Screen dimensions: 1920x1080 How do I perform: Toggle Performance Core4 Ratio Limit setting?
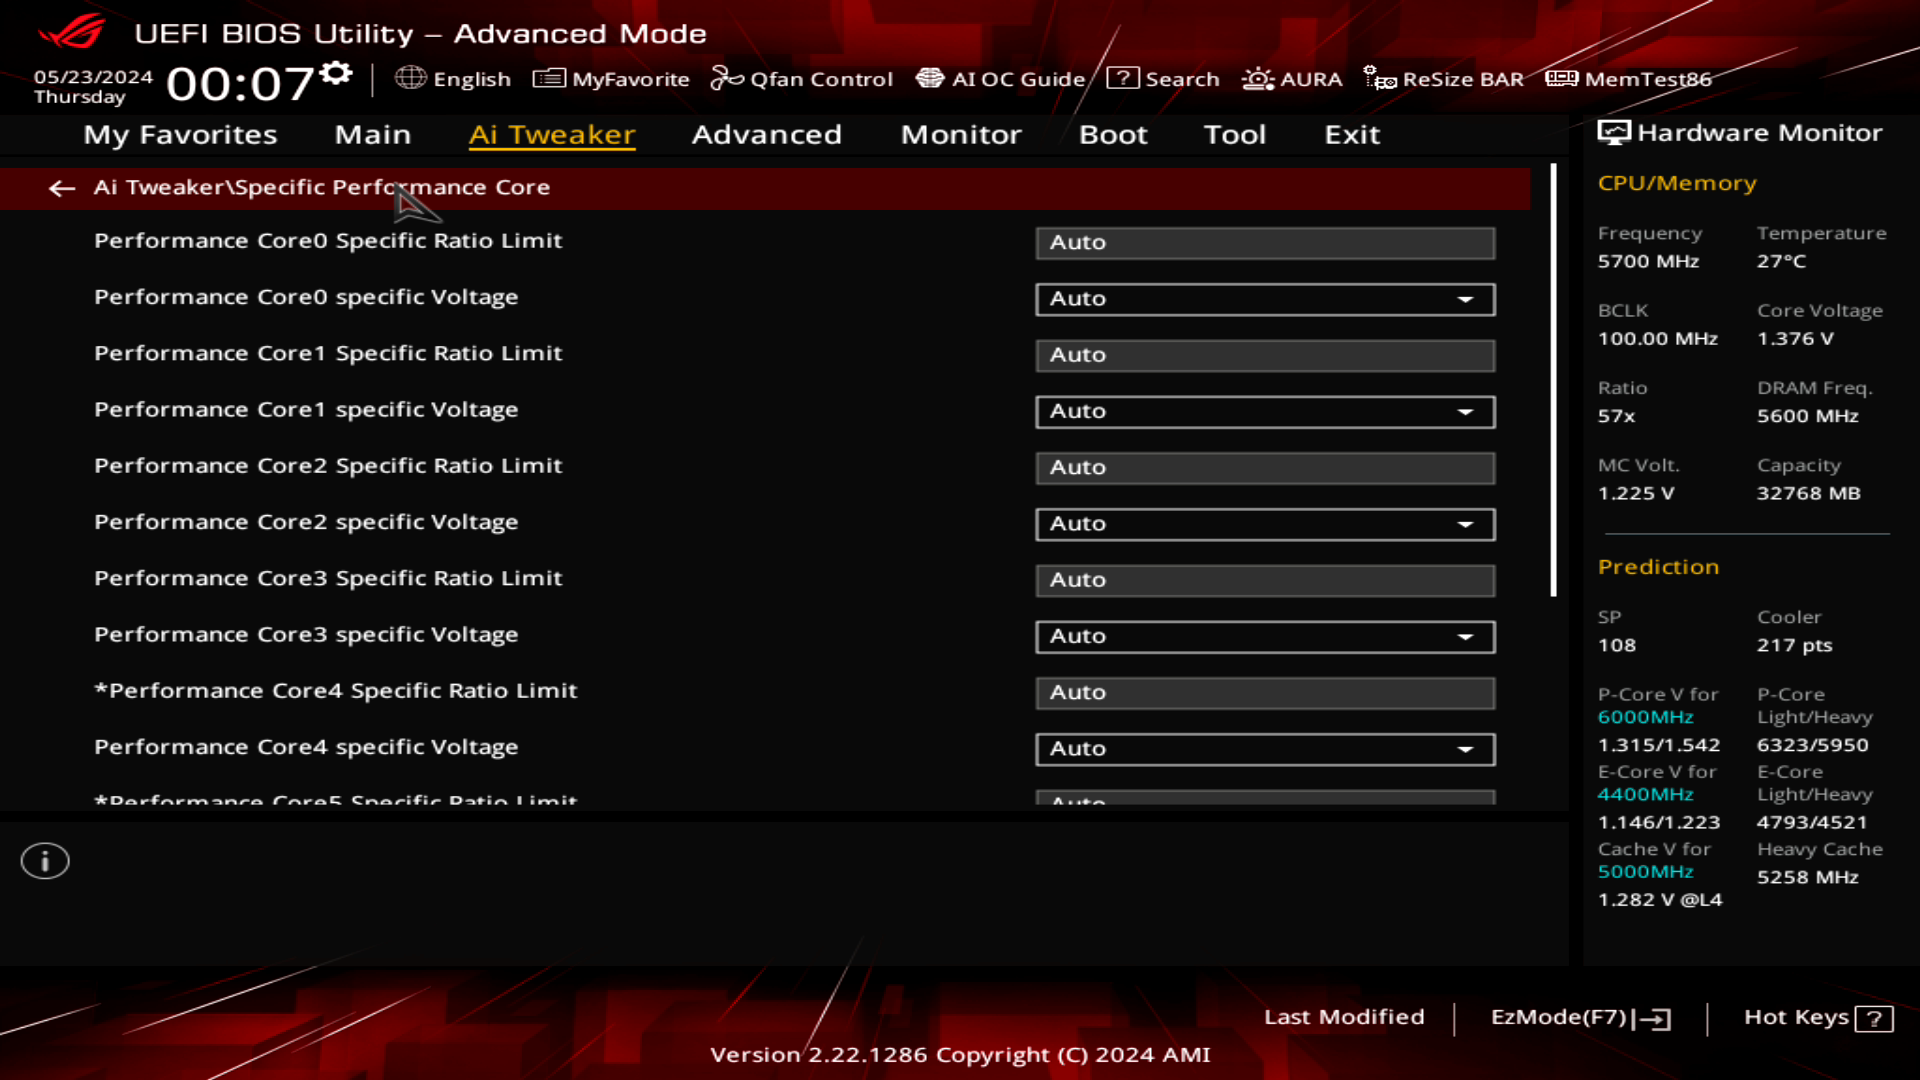tap(1265, 692)
